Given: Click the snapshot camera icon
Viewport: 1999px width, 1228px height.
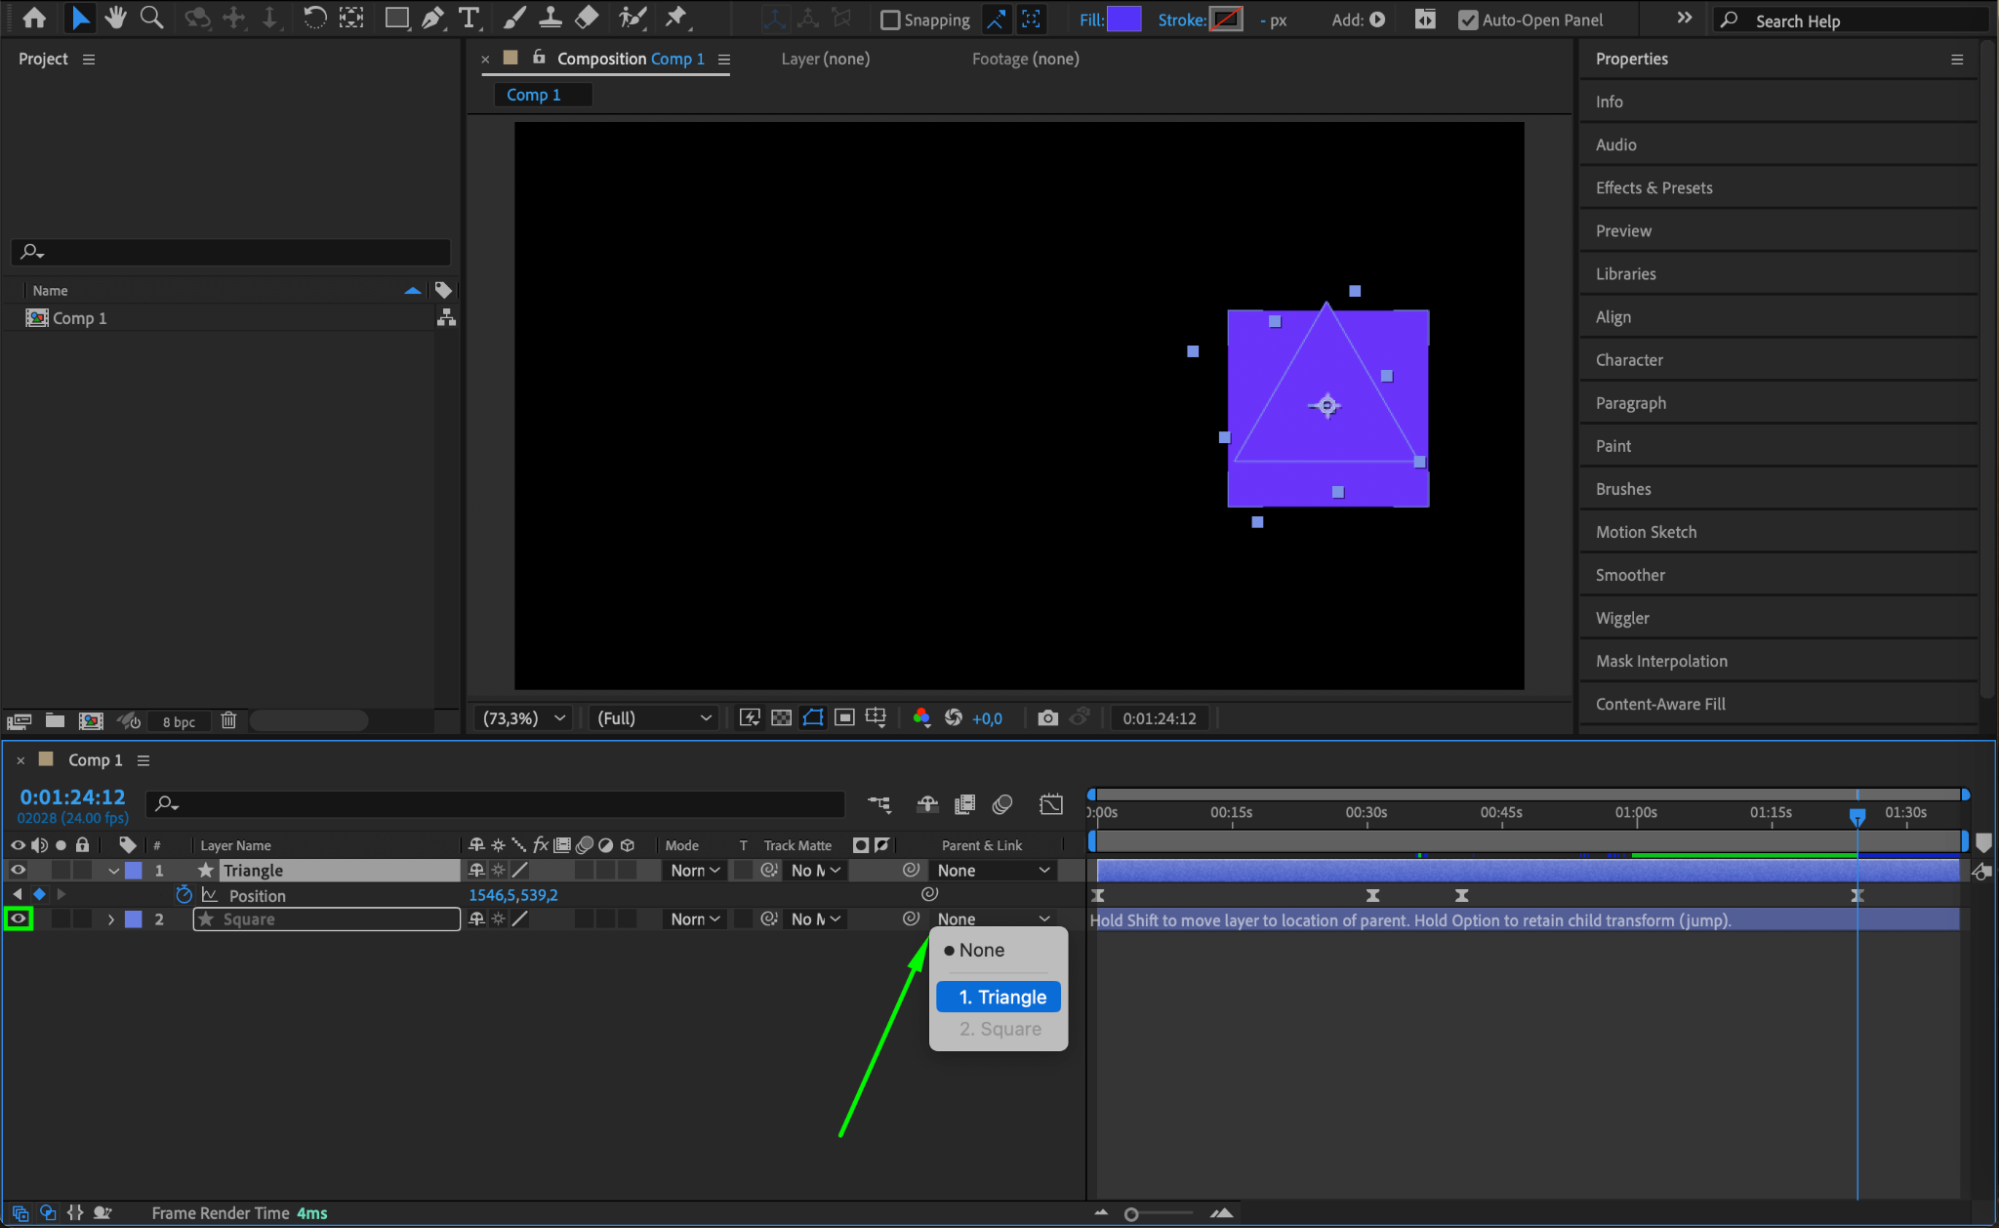Looking at the screenshot, I should coord(1047,718).
